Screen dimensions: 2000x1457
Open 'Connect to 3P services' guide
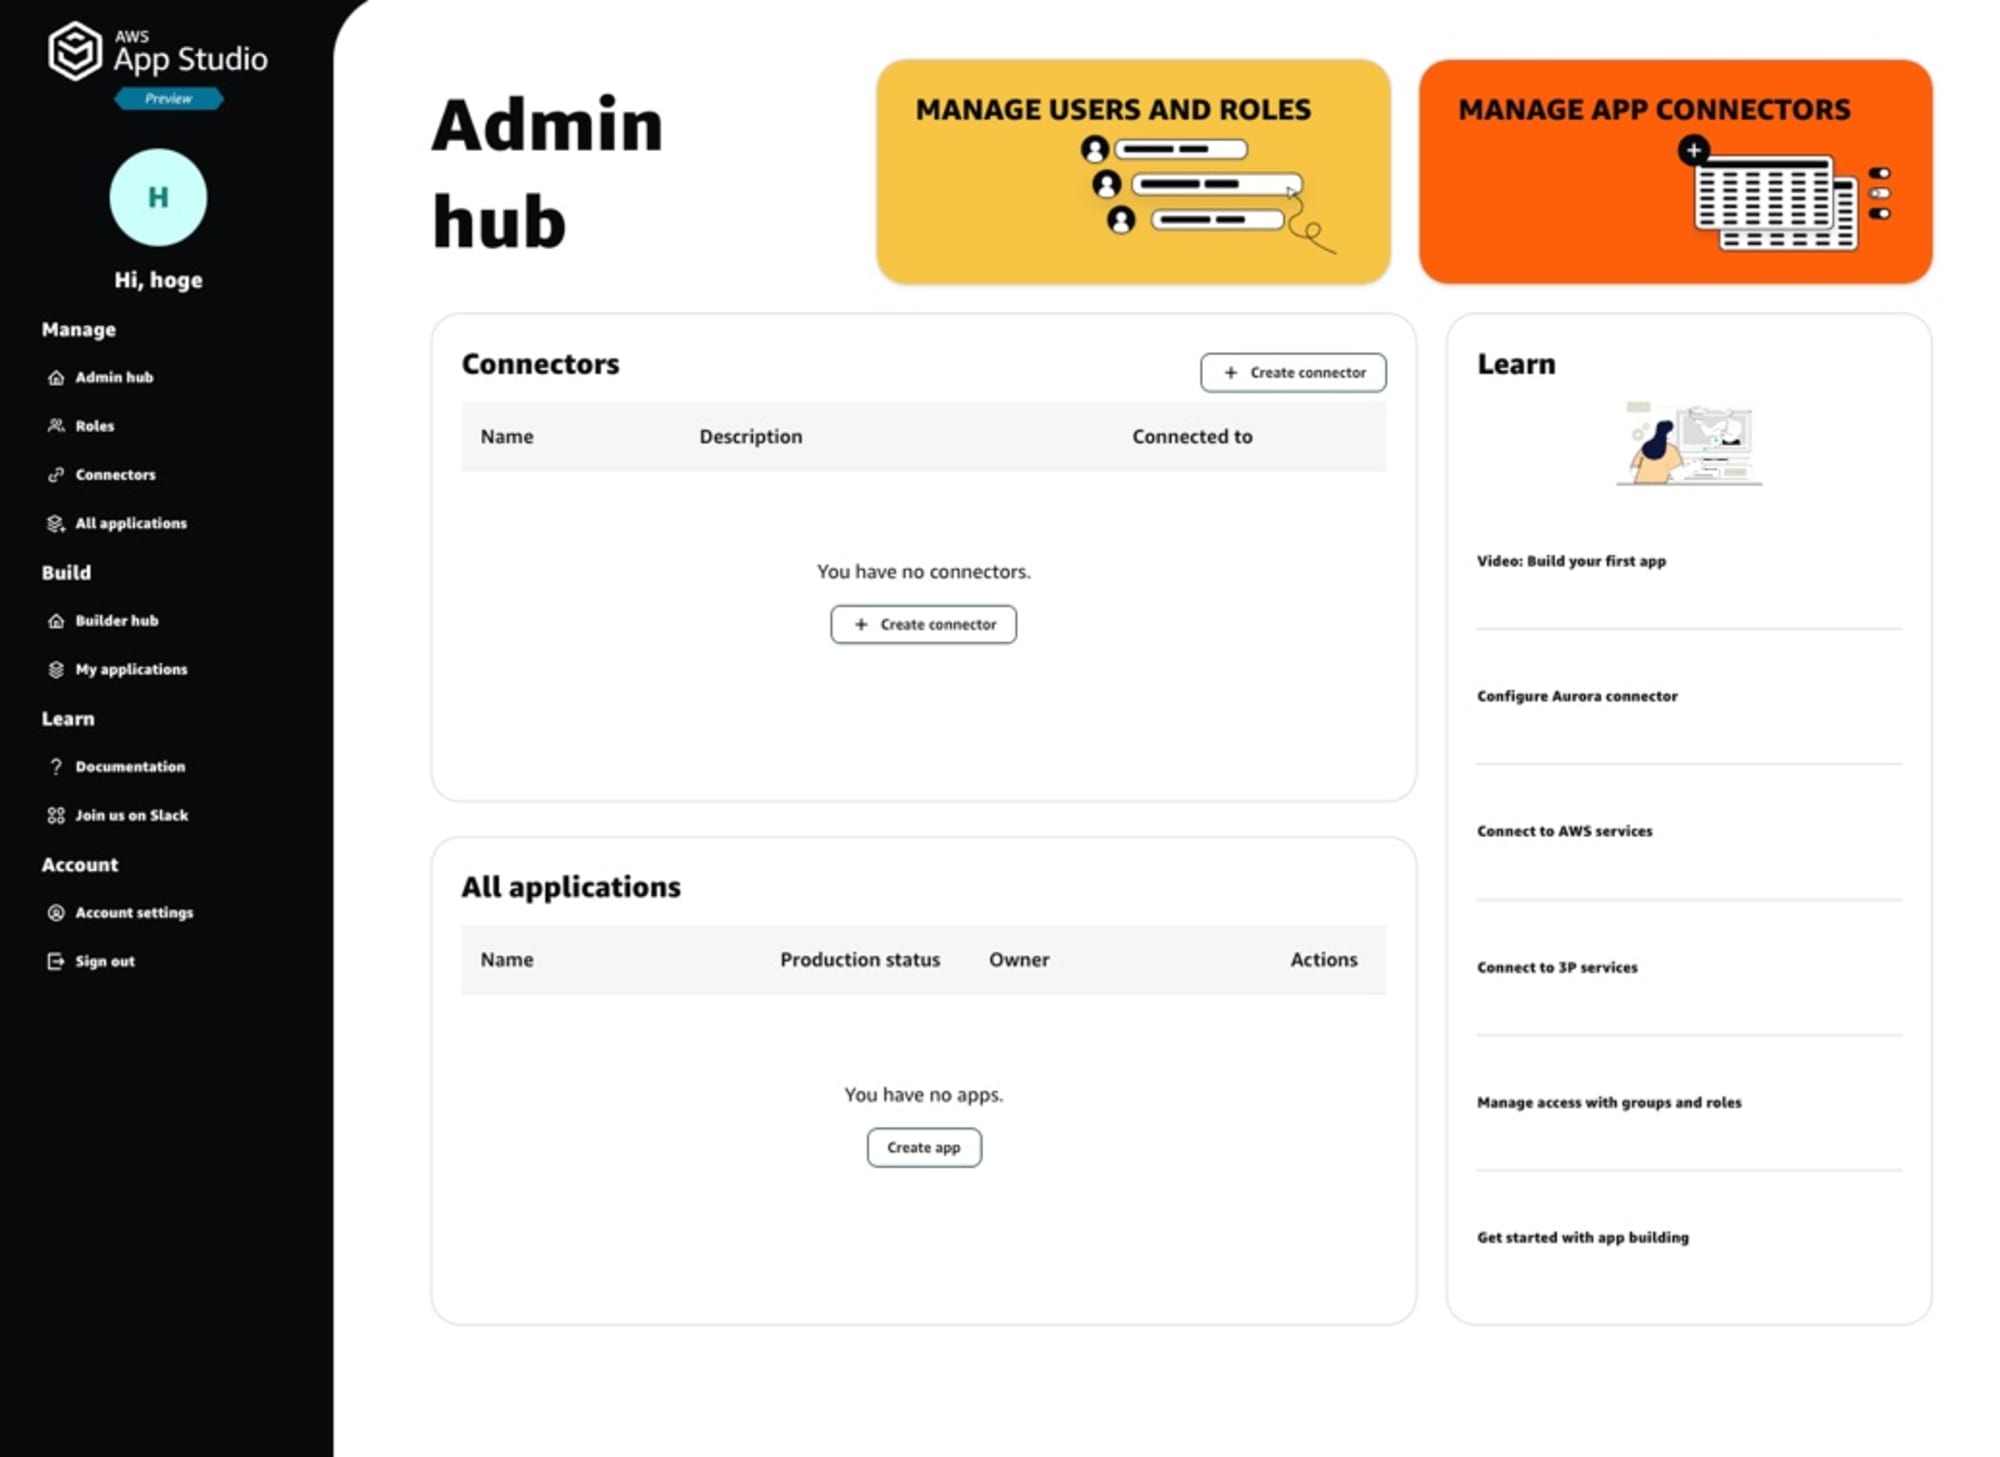(x=1557, y=967)
